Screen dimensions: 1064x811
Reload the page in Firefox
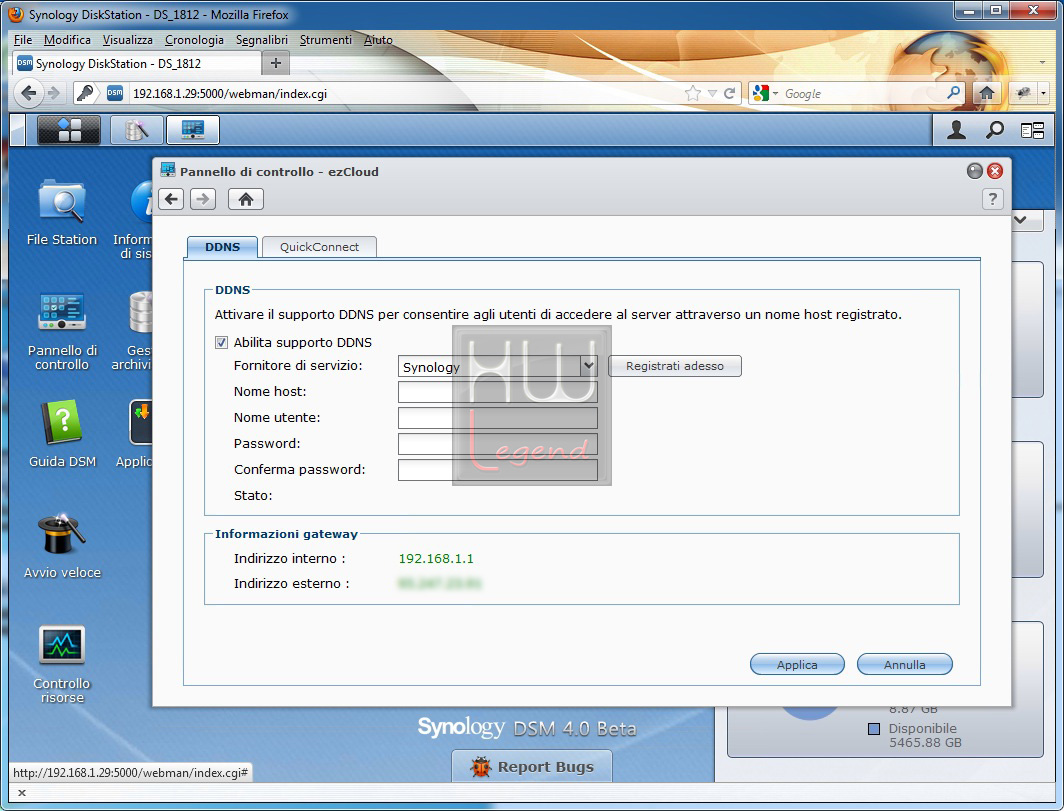tap(729, 94)
